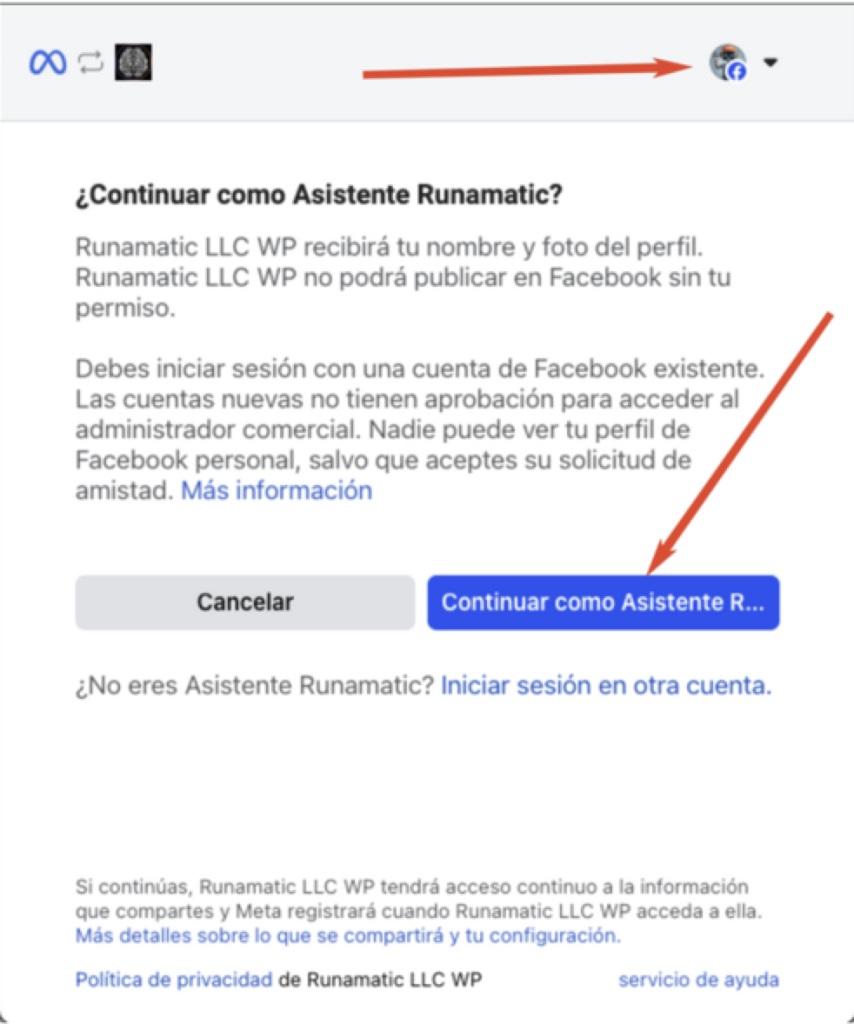854x1024 pixels.
Task: Click the ¿Continuar como Asistente Runamatic? heading
Action: coord(319,195)
